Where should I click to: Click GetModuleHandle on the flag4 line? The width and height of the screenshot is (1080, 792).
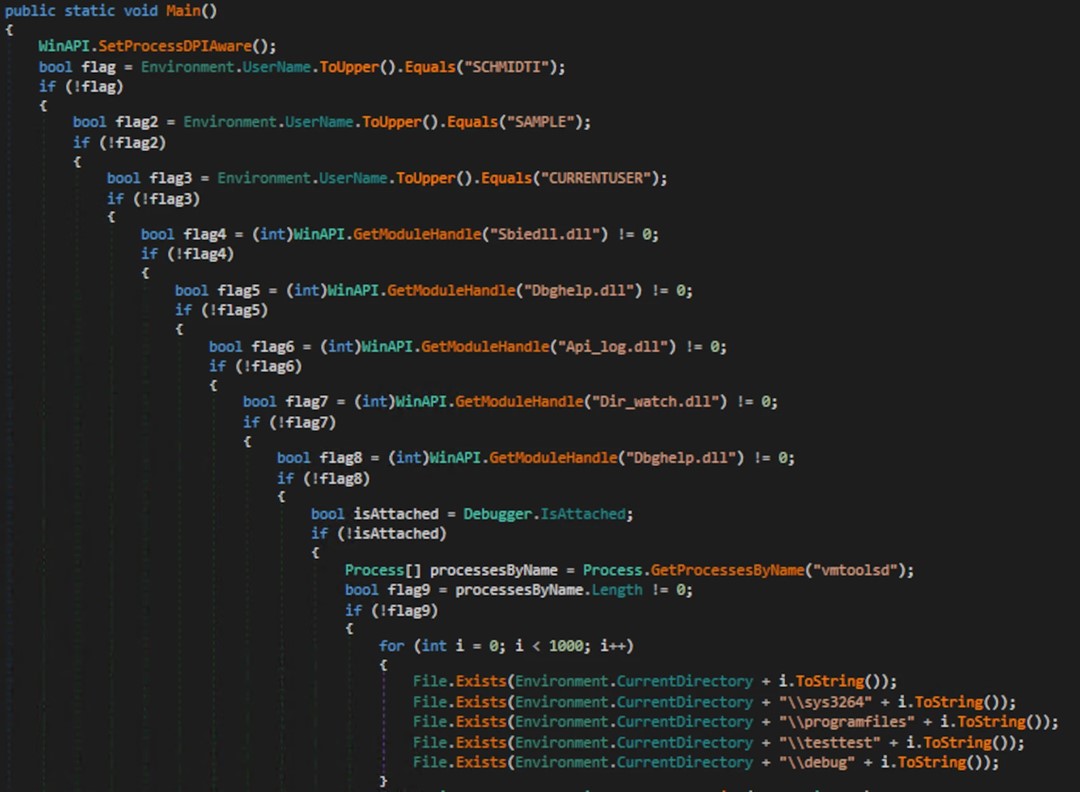(x=417, y=234)
